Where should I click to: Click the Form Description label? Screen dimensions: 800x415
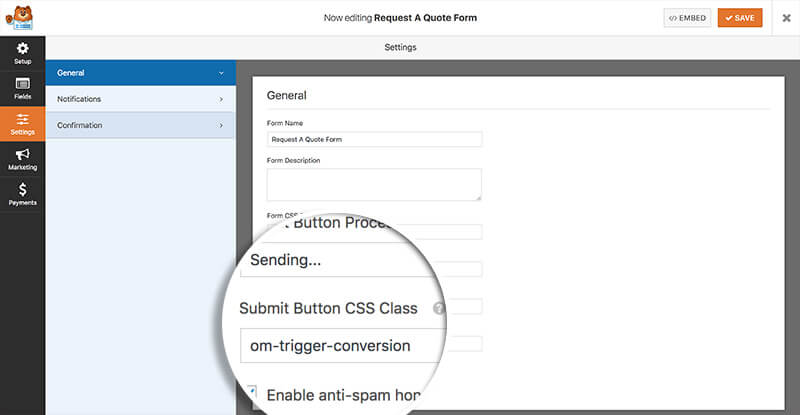point(293,160)
